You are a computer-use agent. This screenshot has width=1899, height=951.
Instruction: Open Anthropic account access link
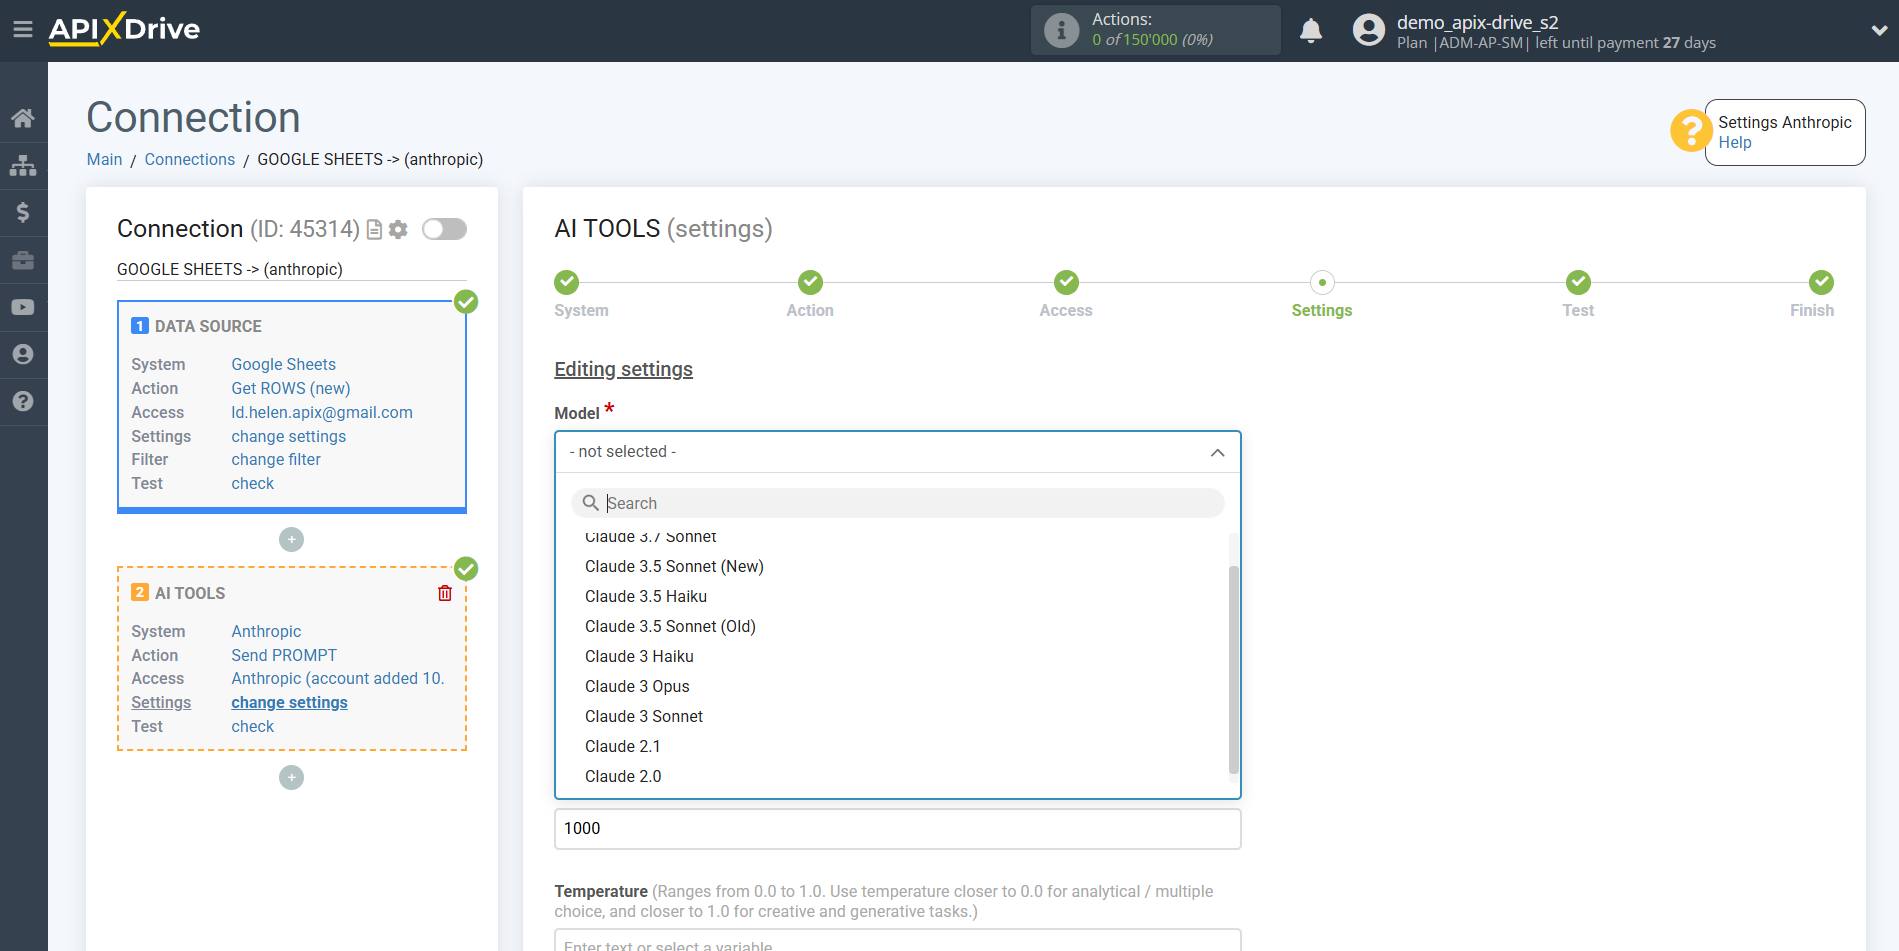(337, 678)
